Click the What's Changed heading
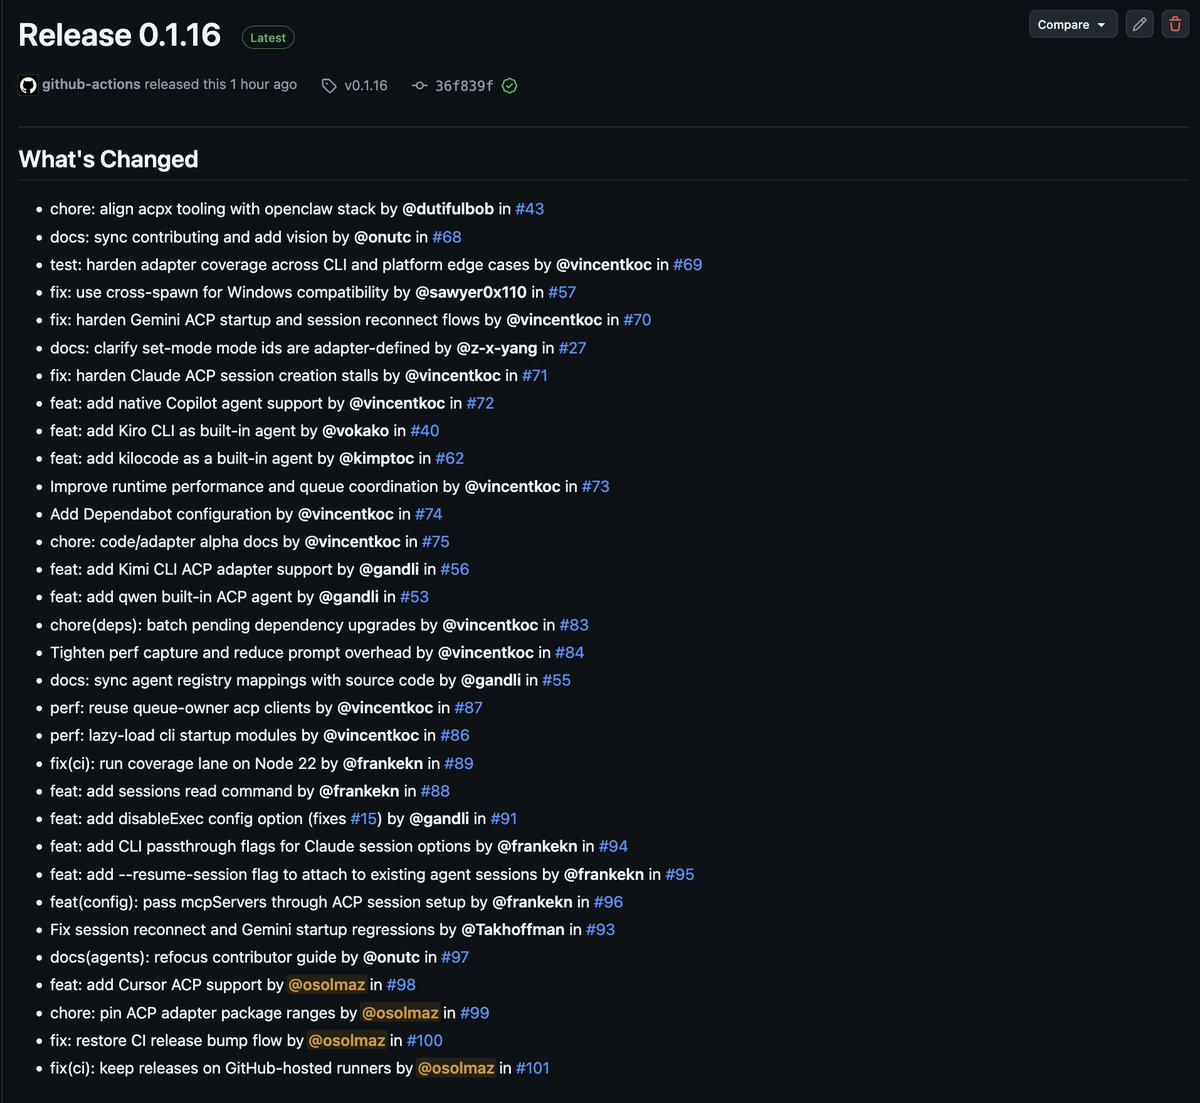 (109, 159)
